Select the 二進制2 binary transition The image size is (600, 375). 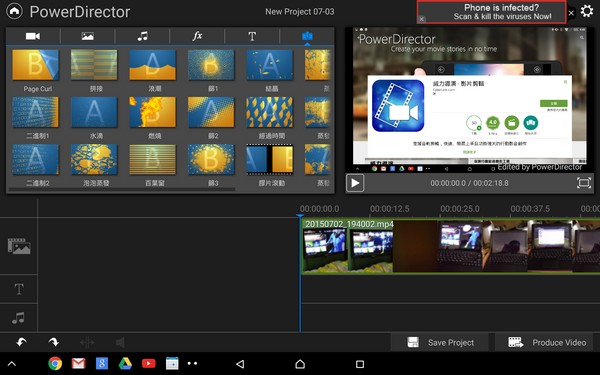click(x=36, y=160)
